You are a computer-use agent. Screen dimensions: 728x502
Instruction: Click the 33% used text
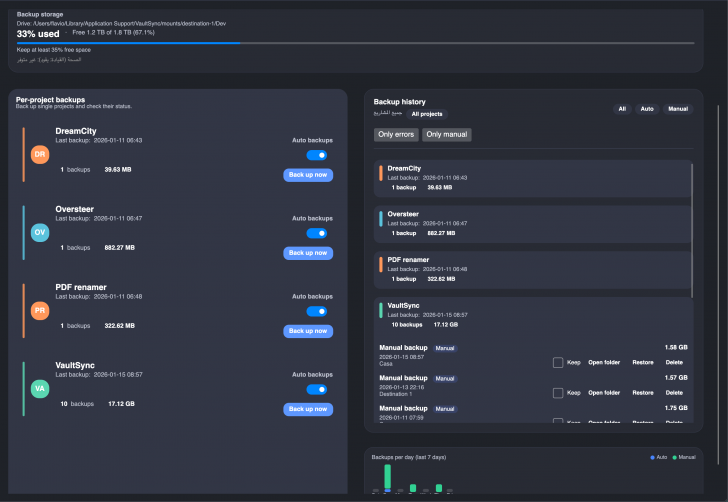pos(38,34)
